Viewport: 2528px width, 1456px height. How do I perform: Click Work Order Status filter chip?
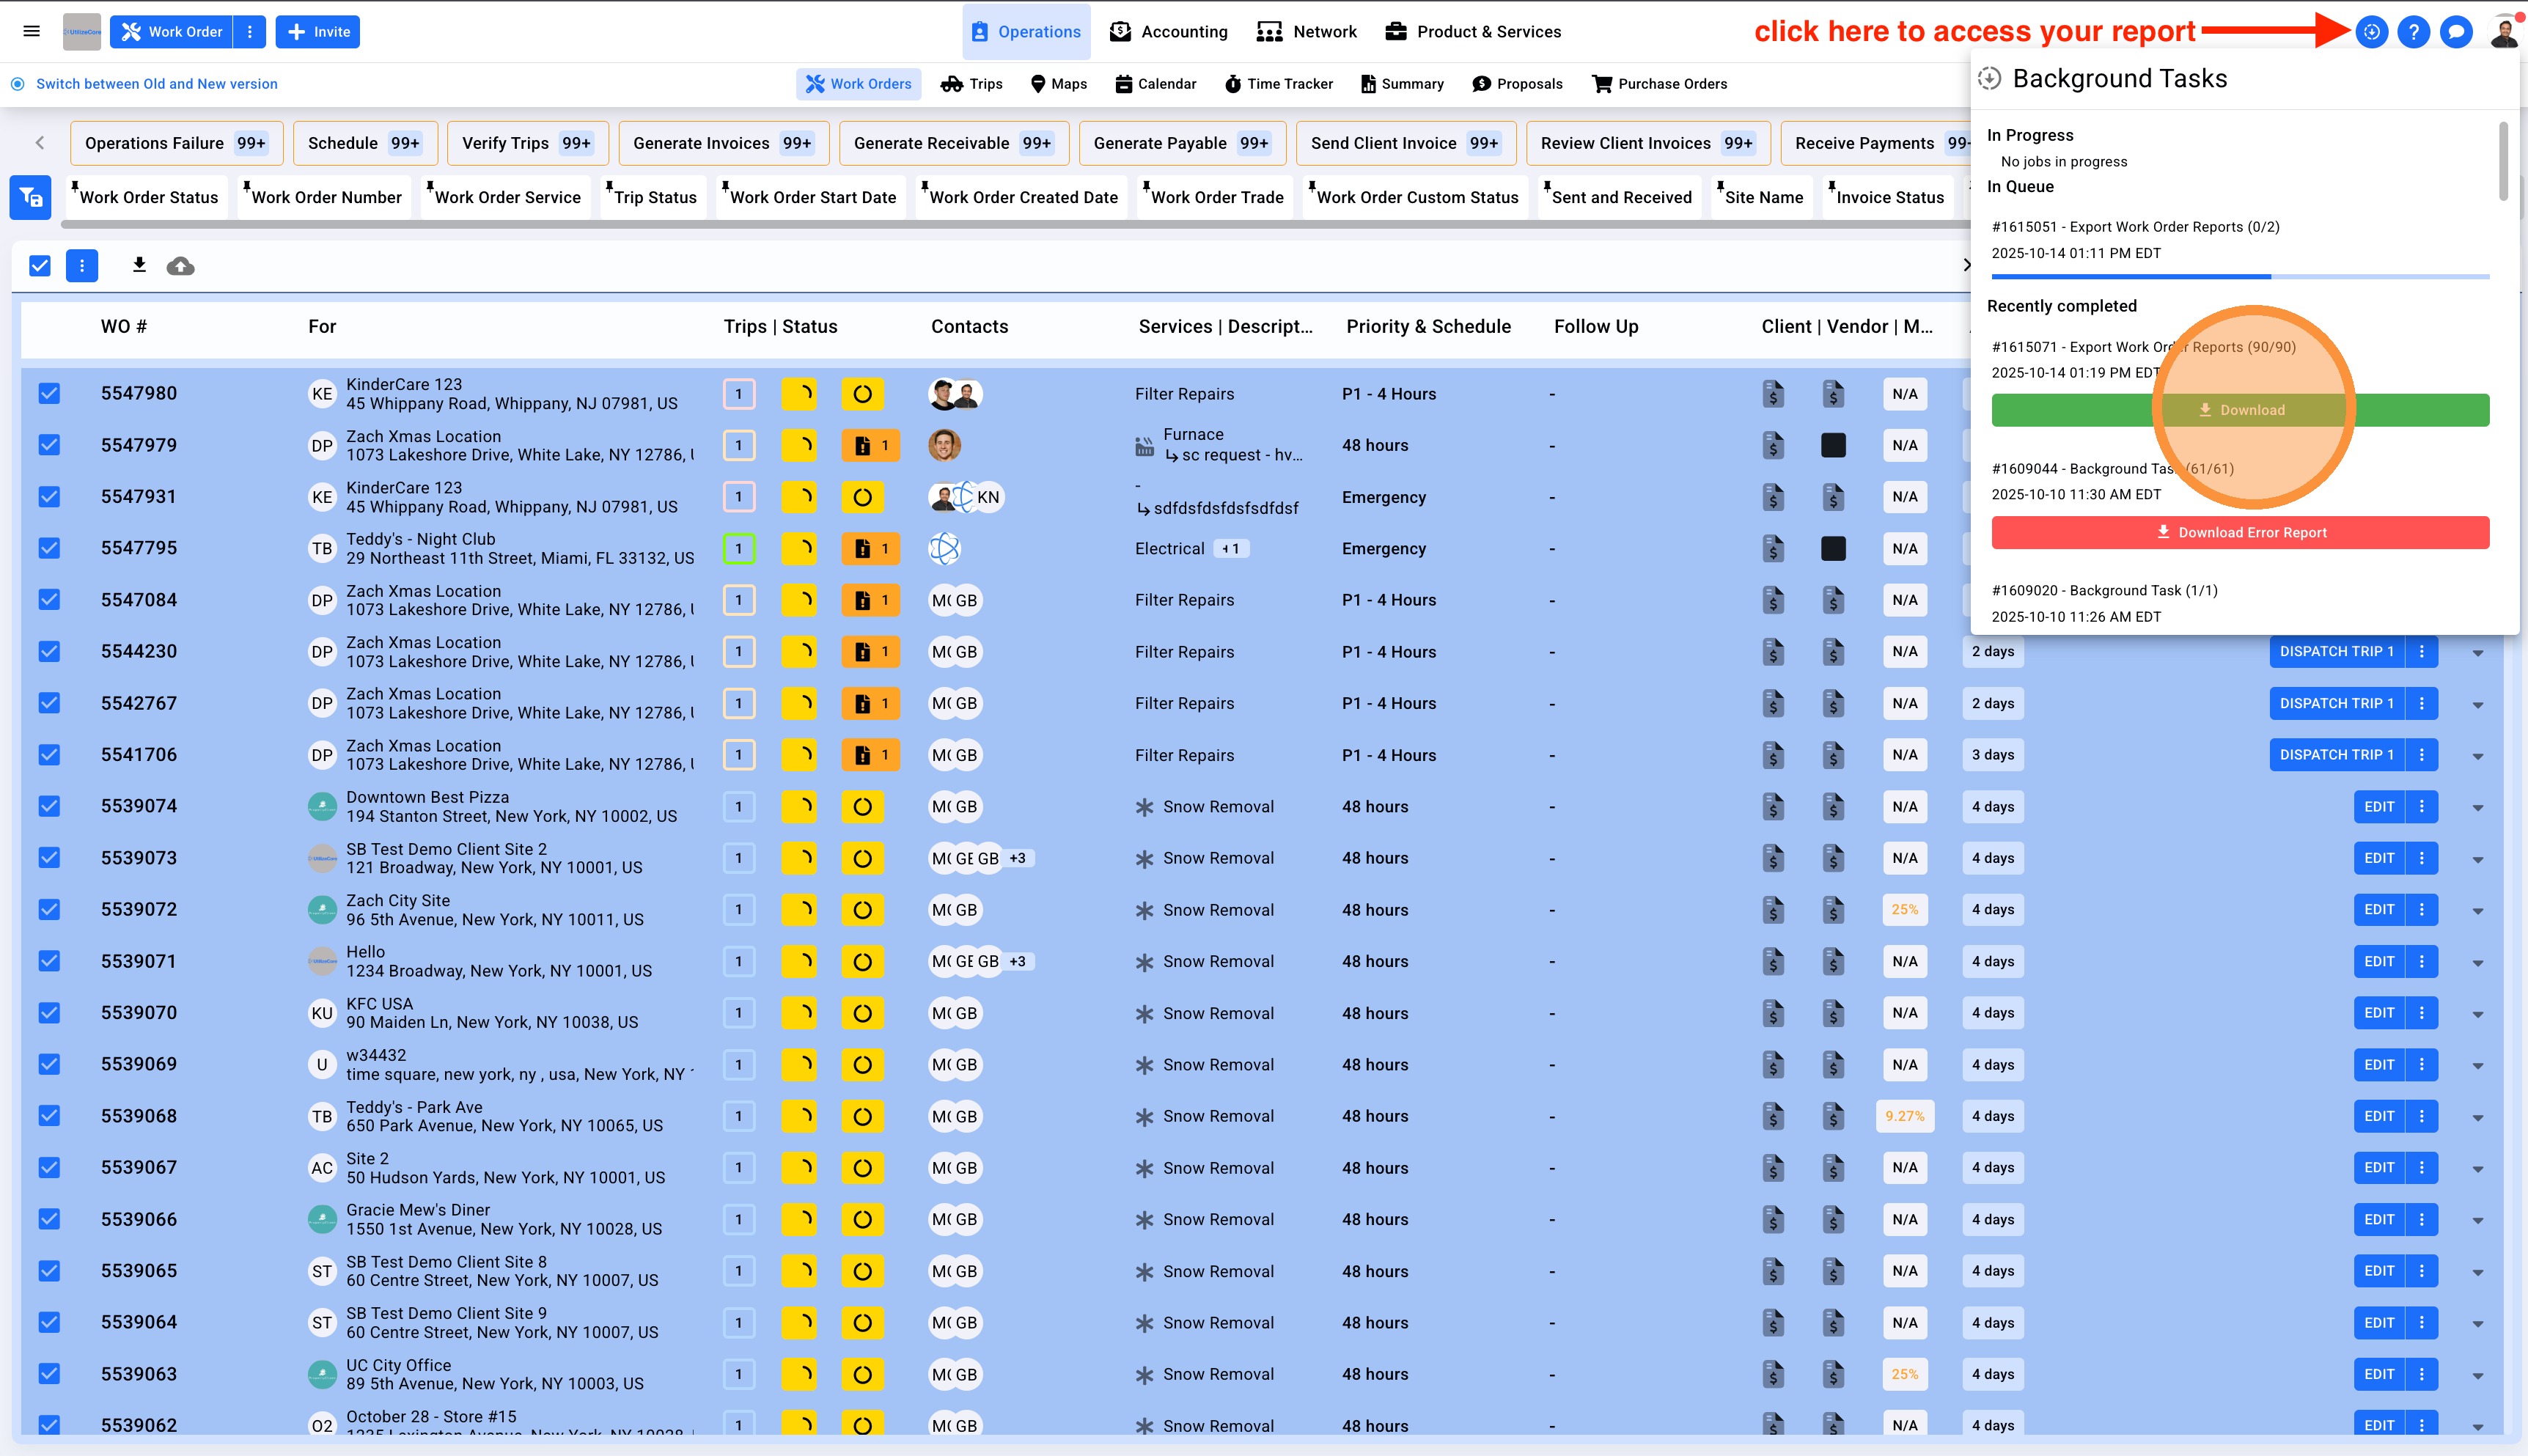(x=148, y=197)
